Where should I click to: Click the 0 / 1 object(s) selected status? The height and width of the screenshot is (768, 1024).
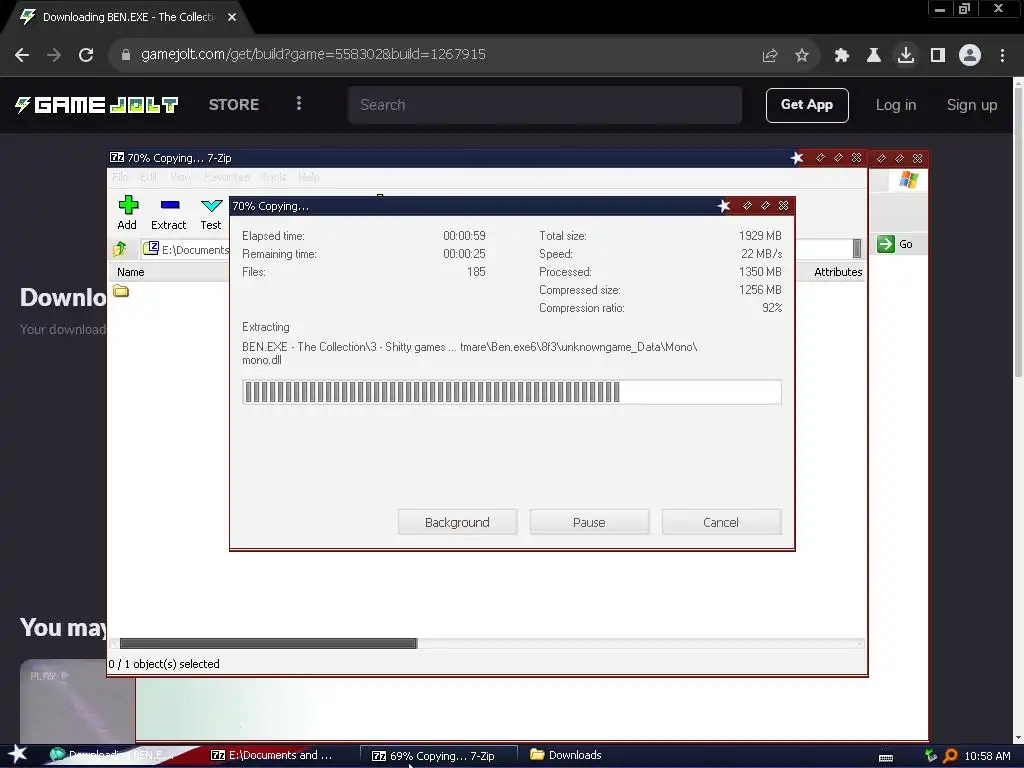pos(164,664)
